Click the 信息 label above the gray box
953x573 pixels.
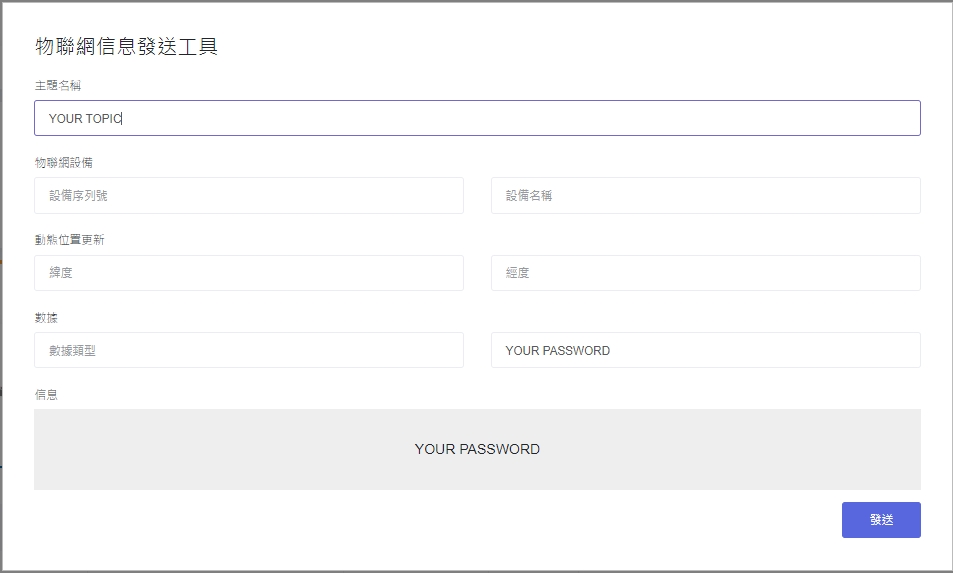point(46,395)
